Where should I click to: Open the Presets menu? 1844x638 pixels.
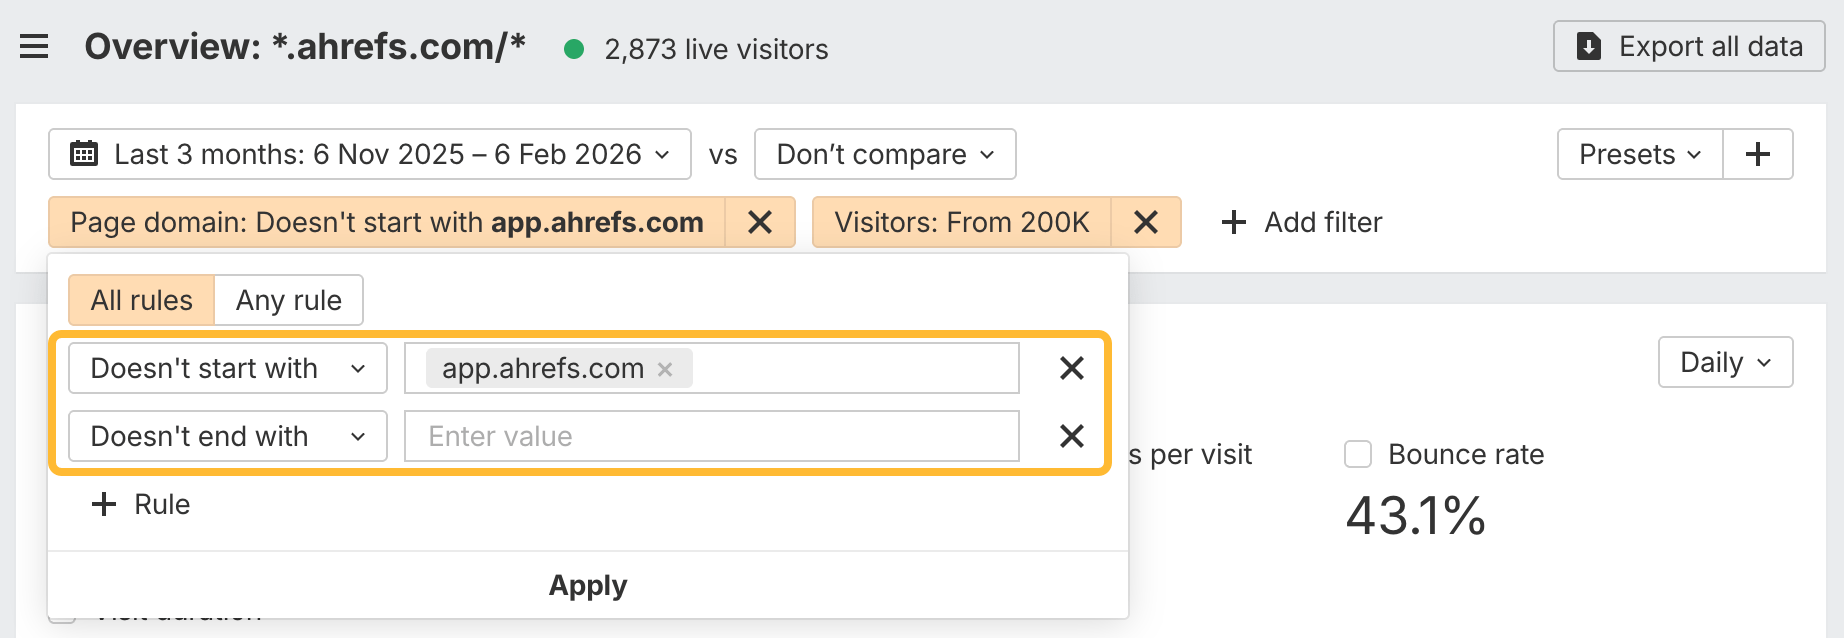click(x=1639, y=154)
